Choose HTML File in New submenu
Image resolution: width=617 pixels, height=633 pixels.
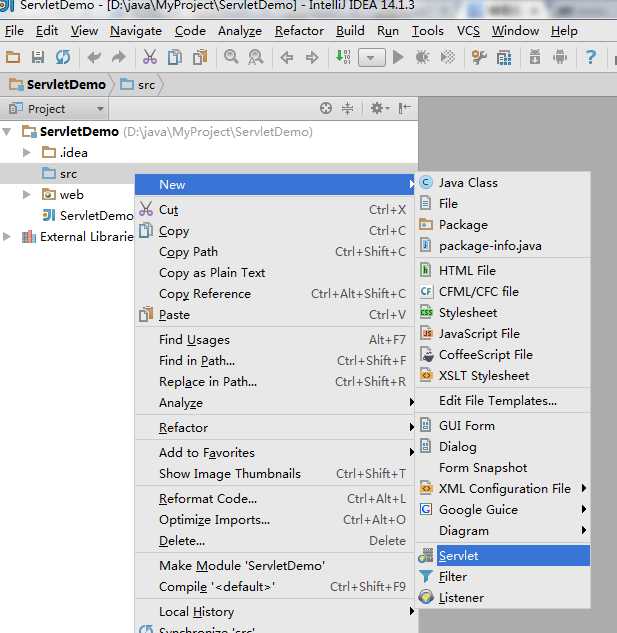503,270
